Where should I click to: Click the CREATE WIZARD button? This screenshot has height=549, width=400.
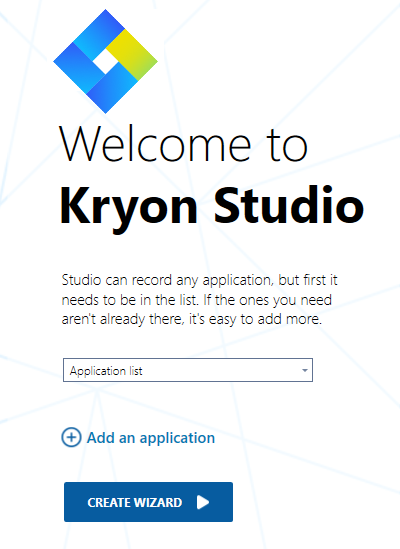[149, 502]
